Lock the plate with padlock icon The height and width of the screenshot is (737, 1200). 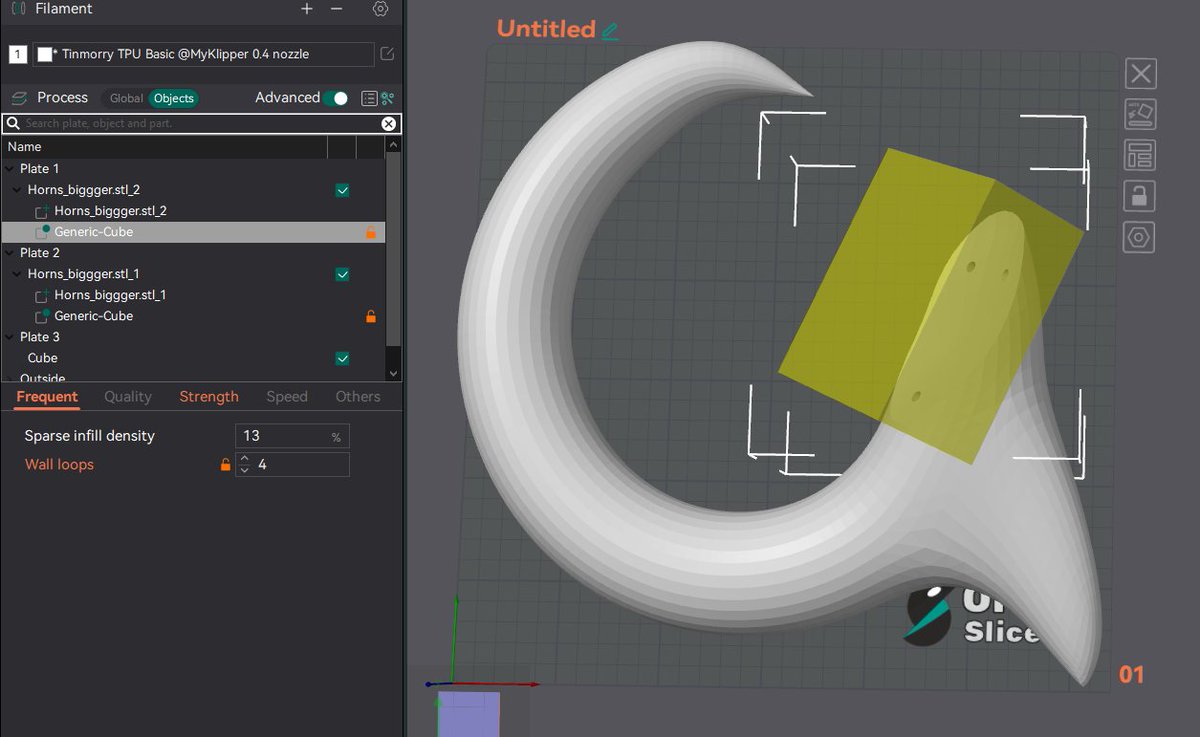pyautogui.click(x=1141, y=196)
